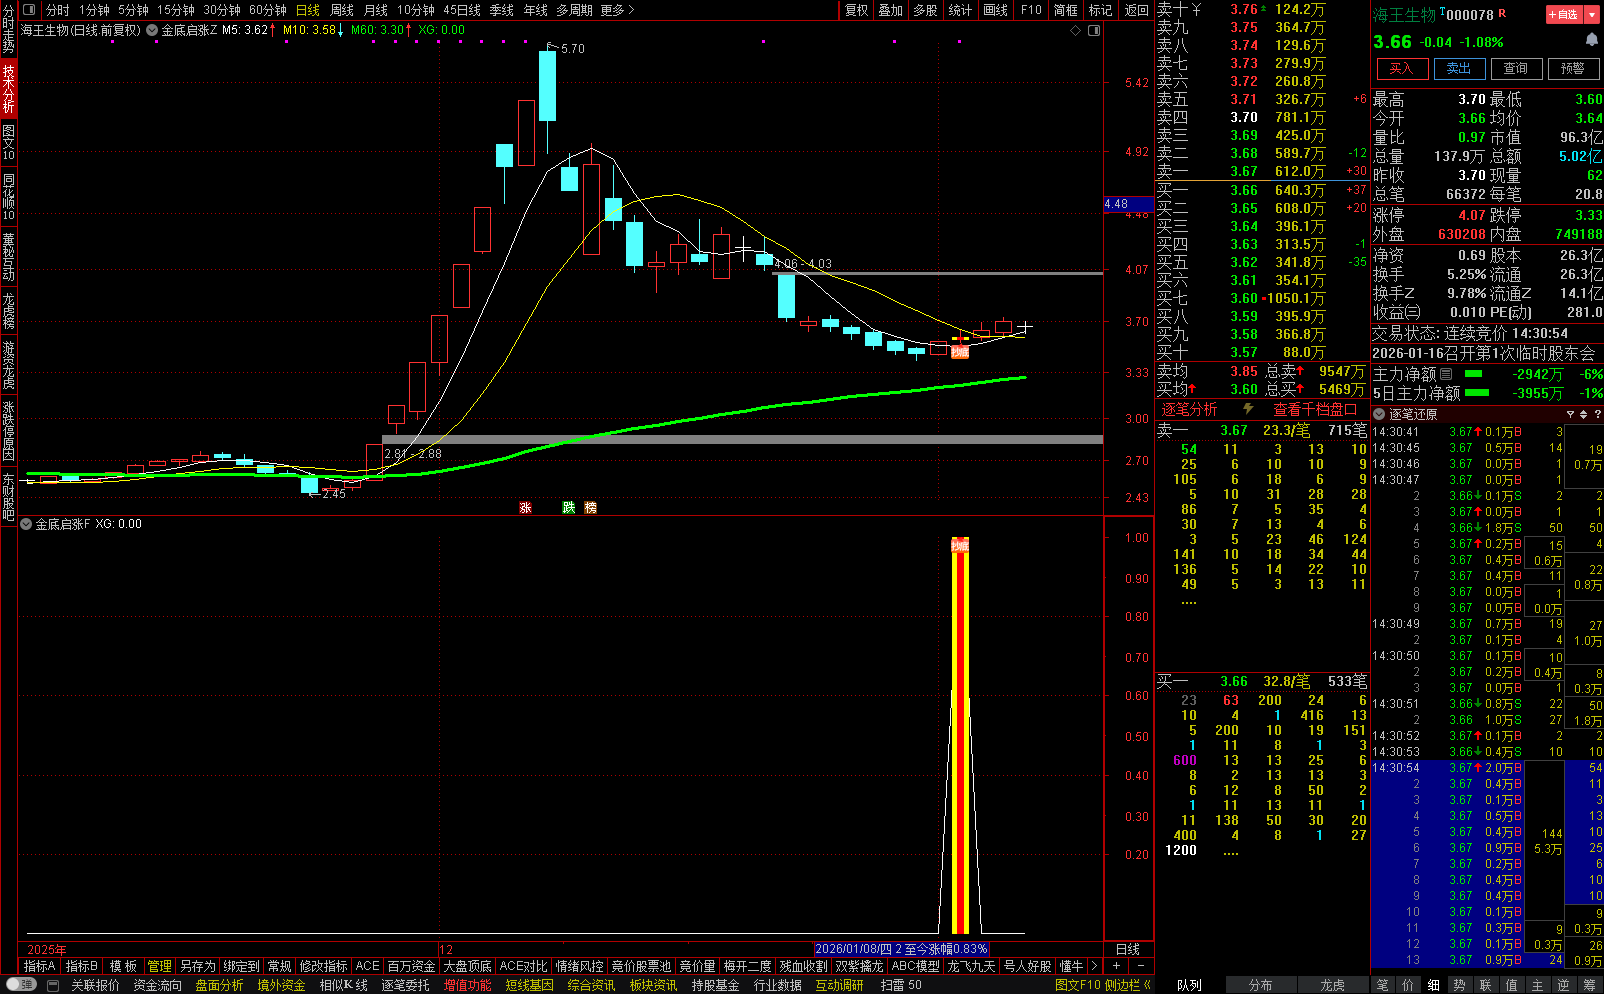Click the filter funnel icon in 逐笔还原
1604x994 pixels.
(1570, 414)
